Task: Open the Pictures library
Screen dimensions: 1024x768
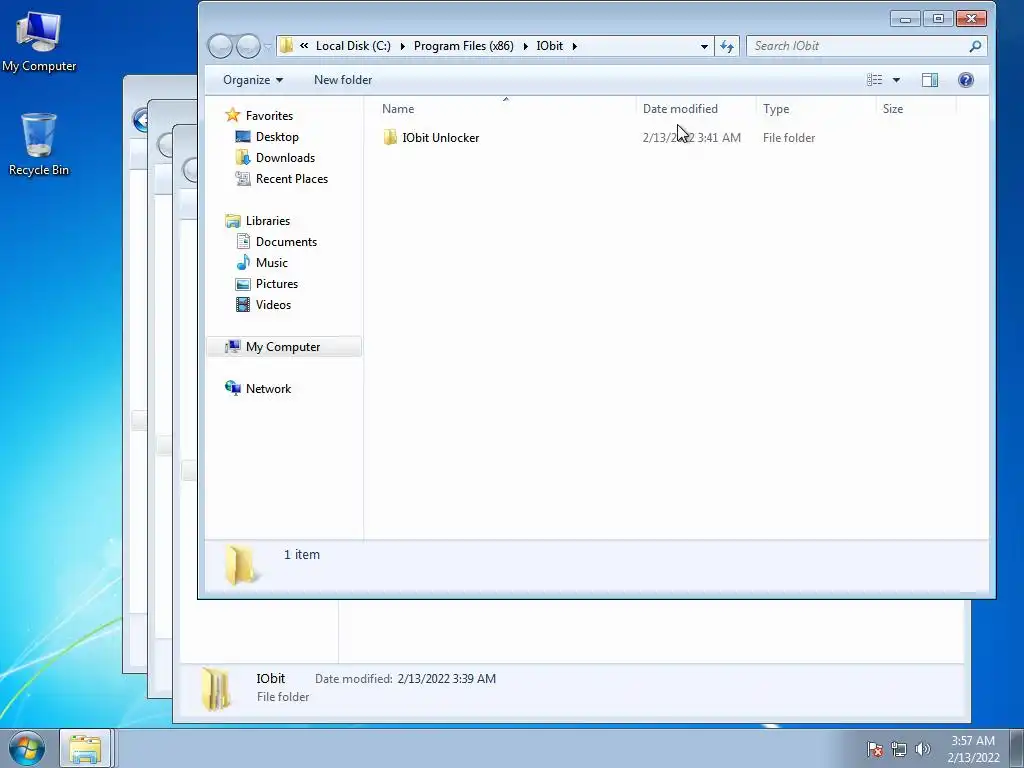Action: (x=277, y=283)
